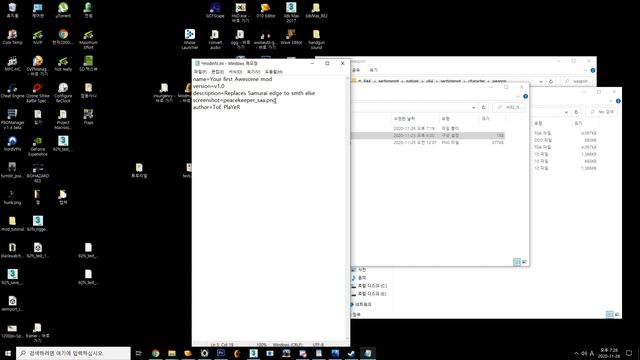Open the Recycle Bin desktop icon

coord(12,10)
